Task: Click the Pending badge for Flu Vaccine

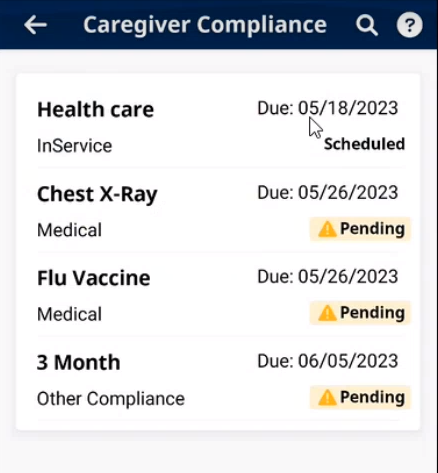Action: pos(360,313)
